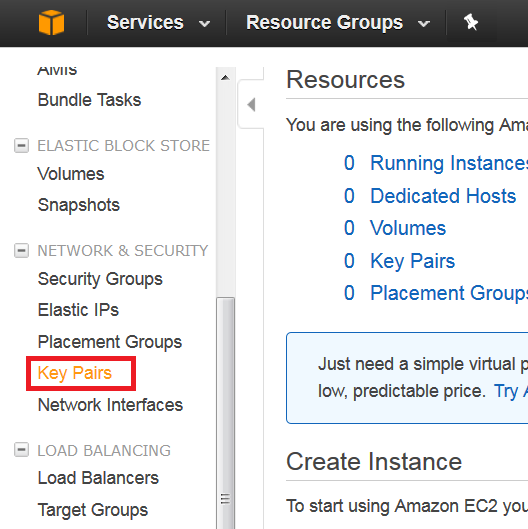Select Key Pairs in the sidebar
Screen dimensions: 528x529
coord(75,373)
